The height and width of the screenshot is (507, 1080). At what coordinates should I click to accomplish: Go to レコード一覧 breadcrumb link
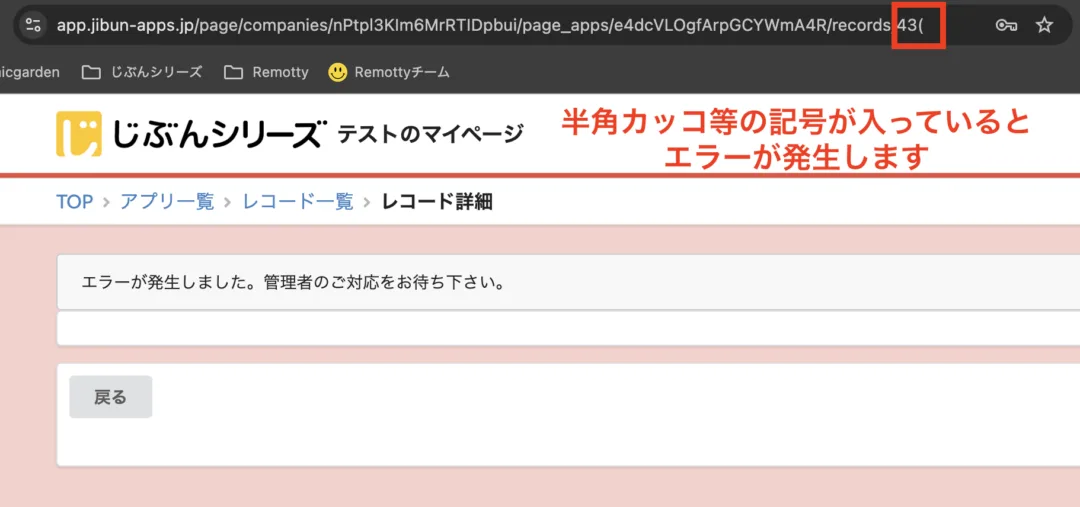[298, 202]
